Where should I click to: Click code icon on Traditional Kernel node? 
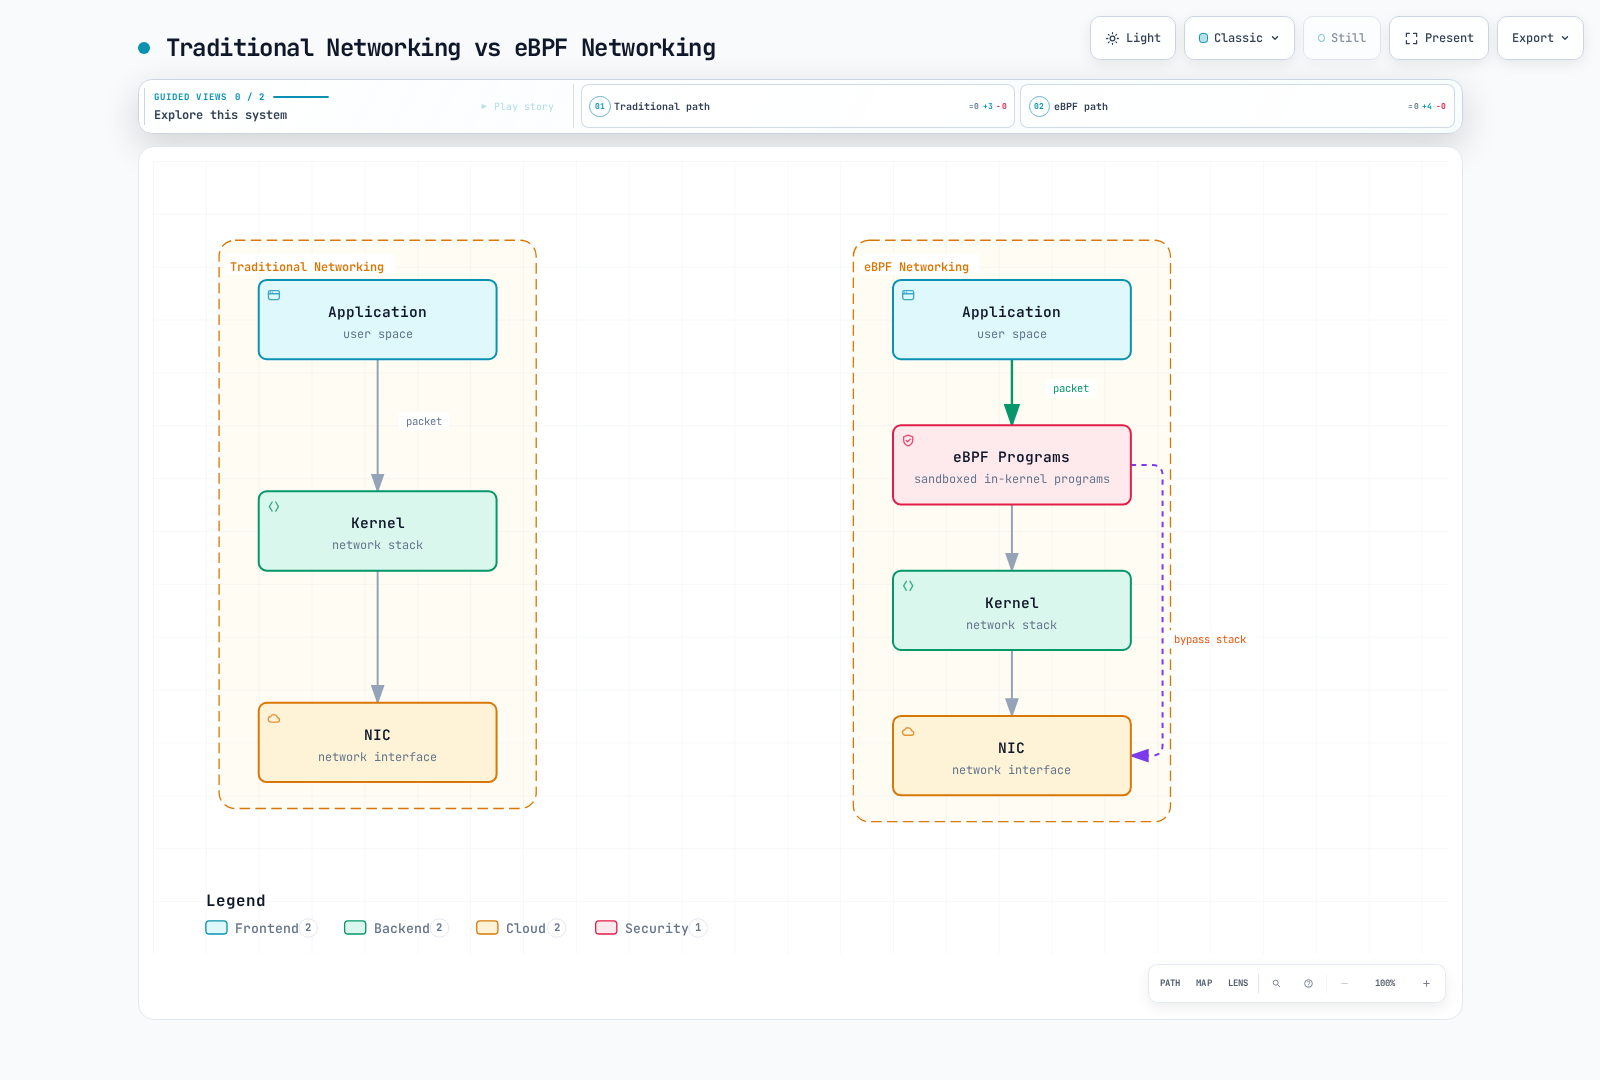pyautogui.click(x=274, y=507)
